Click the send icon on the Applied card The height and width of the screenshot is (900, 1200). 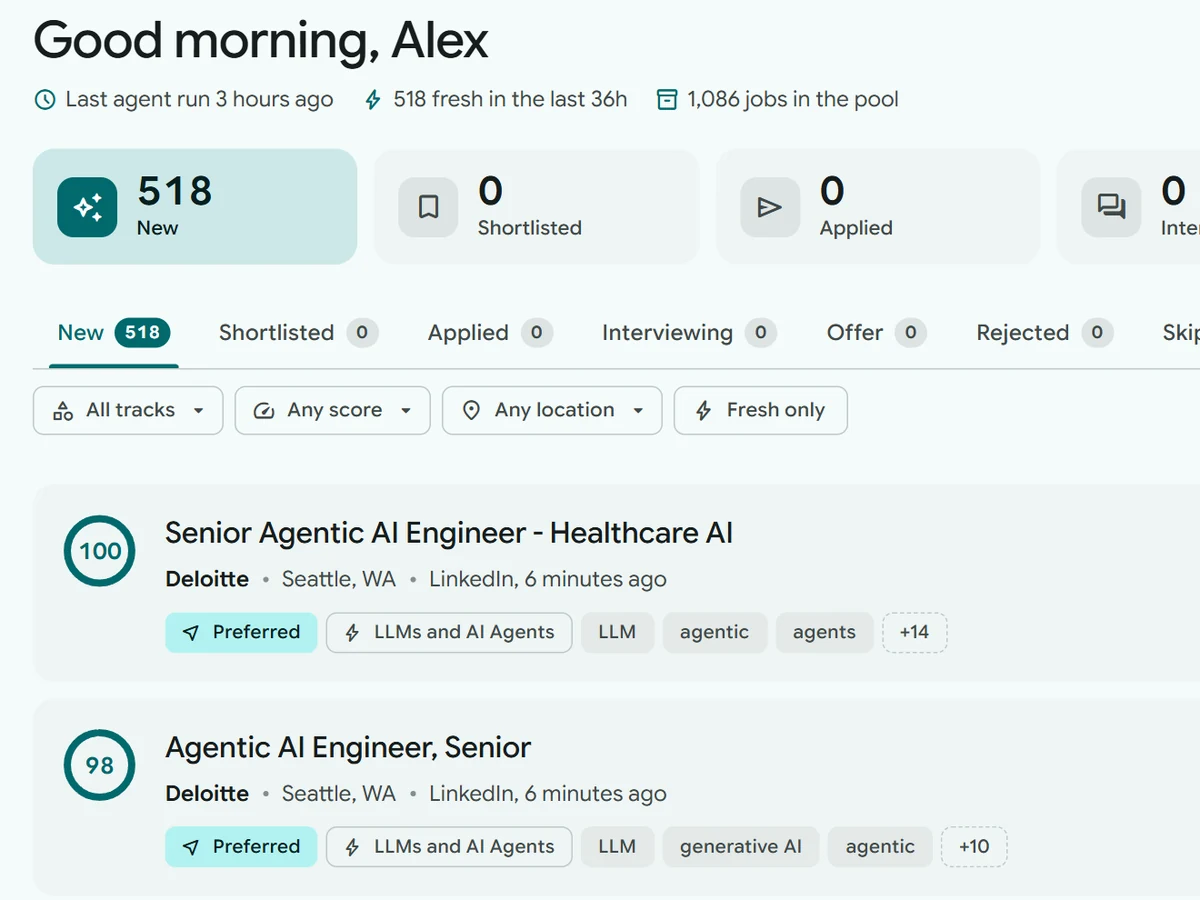coord(770,207)
